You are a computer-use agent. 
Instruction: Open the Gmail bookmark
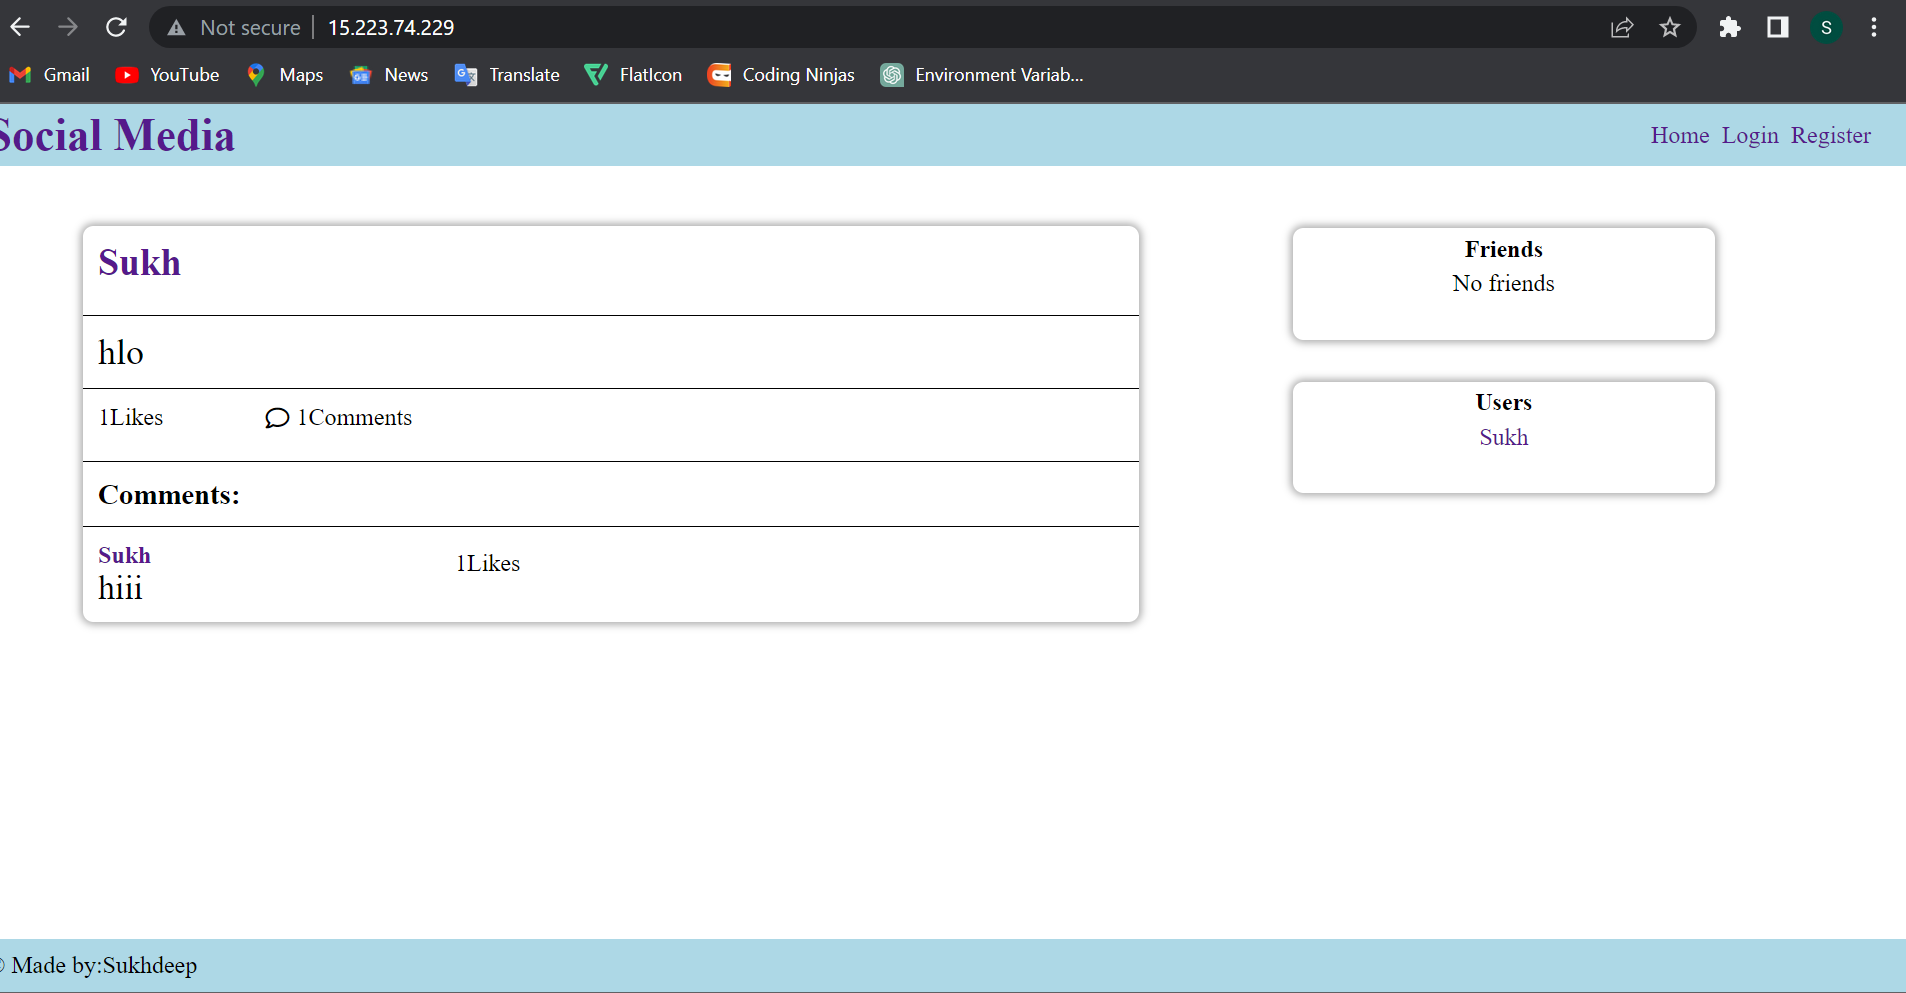tap(50, 75)
